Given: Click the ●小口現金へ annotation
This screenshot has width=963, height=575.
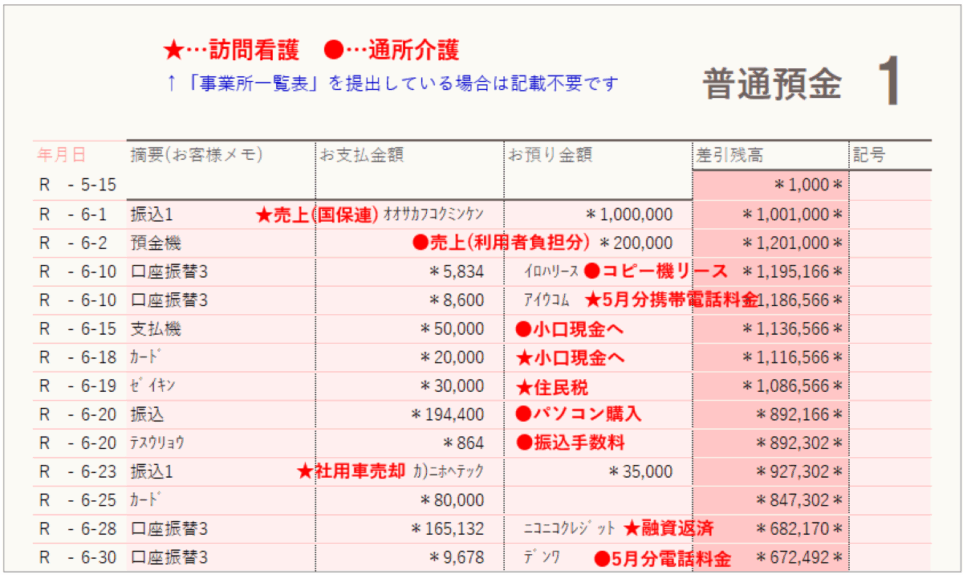Looking at the screenshot, I should click(569, 329).
